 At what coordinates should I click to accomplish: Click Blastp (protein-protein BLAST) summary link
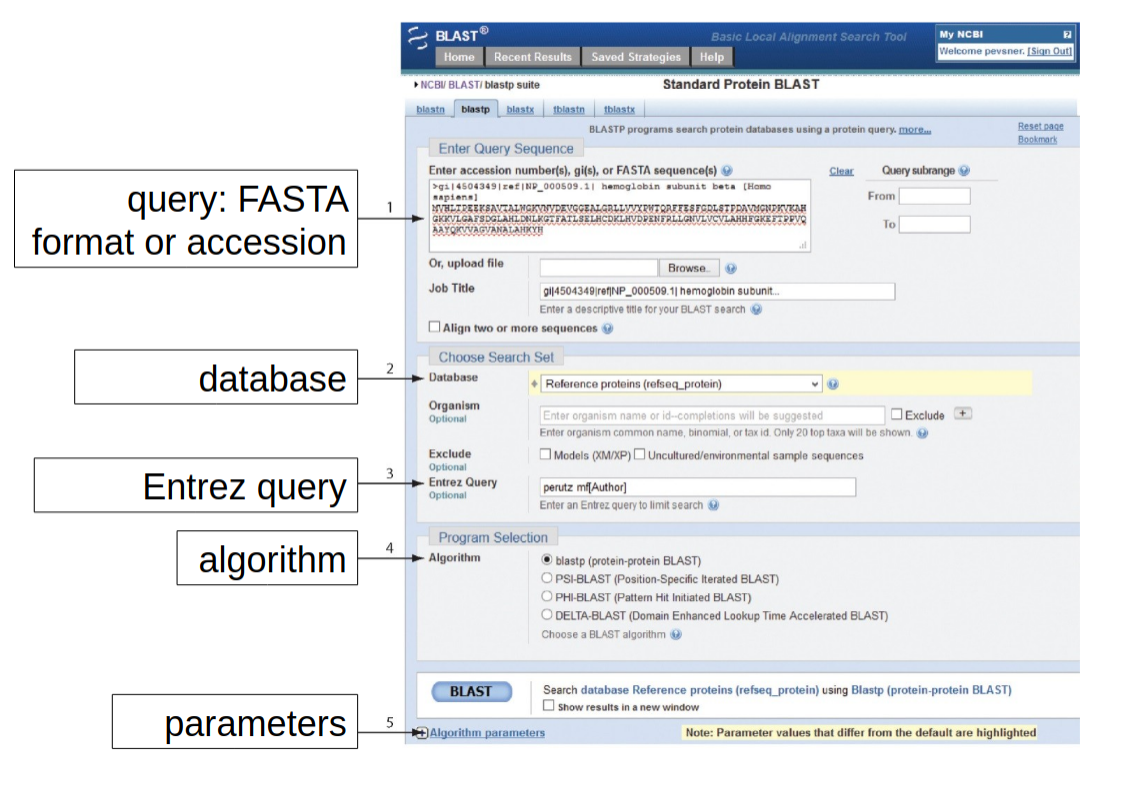931,690
